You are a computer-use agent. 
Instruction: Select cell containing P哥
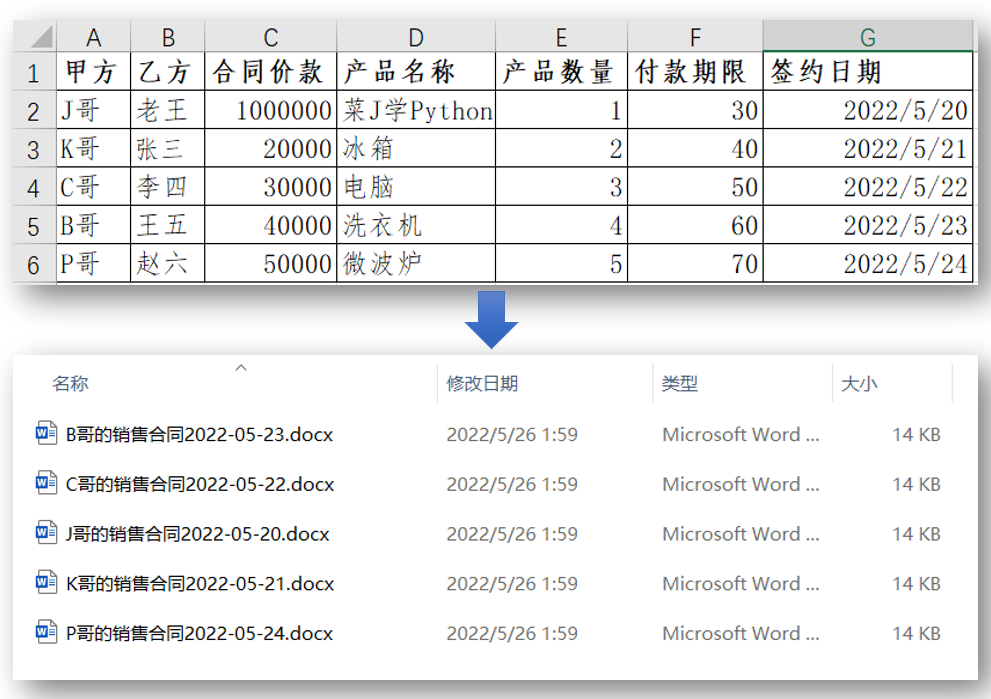[94, 264]
